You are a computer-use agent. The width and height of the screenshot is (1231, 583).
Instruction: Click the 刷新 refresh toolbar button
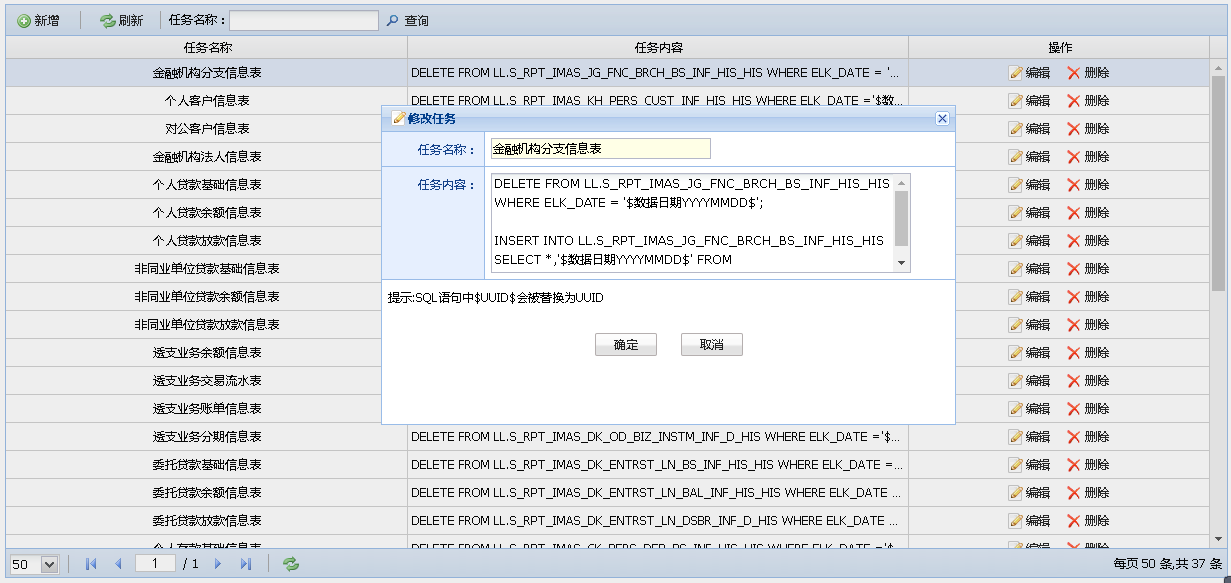(121, 20)
